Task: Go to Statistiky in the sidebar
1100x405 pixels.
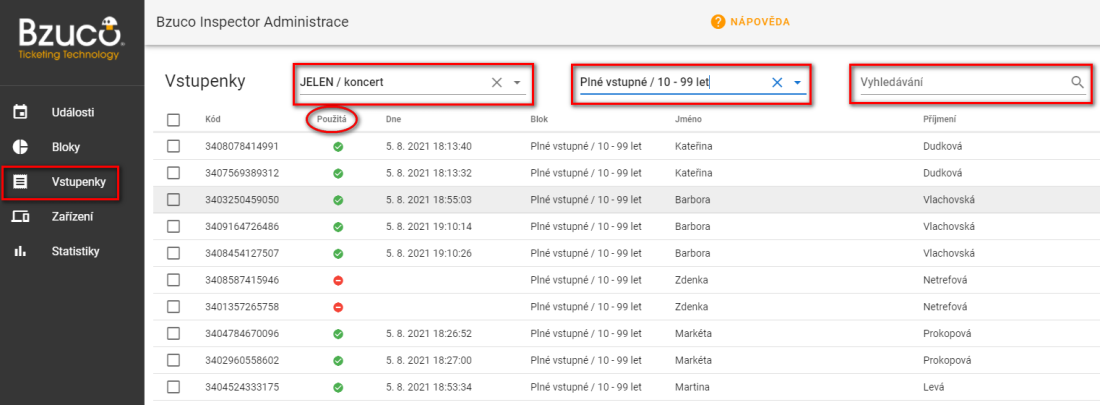Action: (x=75, y=251)
